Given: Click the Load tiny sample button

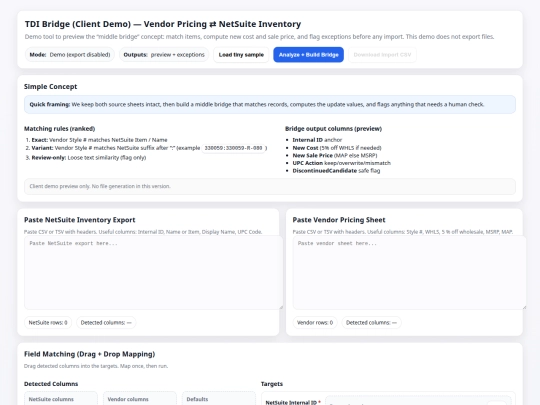Looking at the screenshot, I should [241, 55].
